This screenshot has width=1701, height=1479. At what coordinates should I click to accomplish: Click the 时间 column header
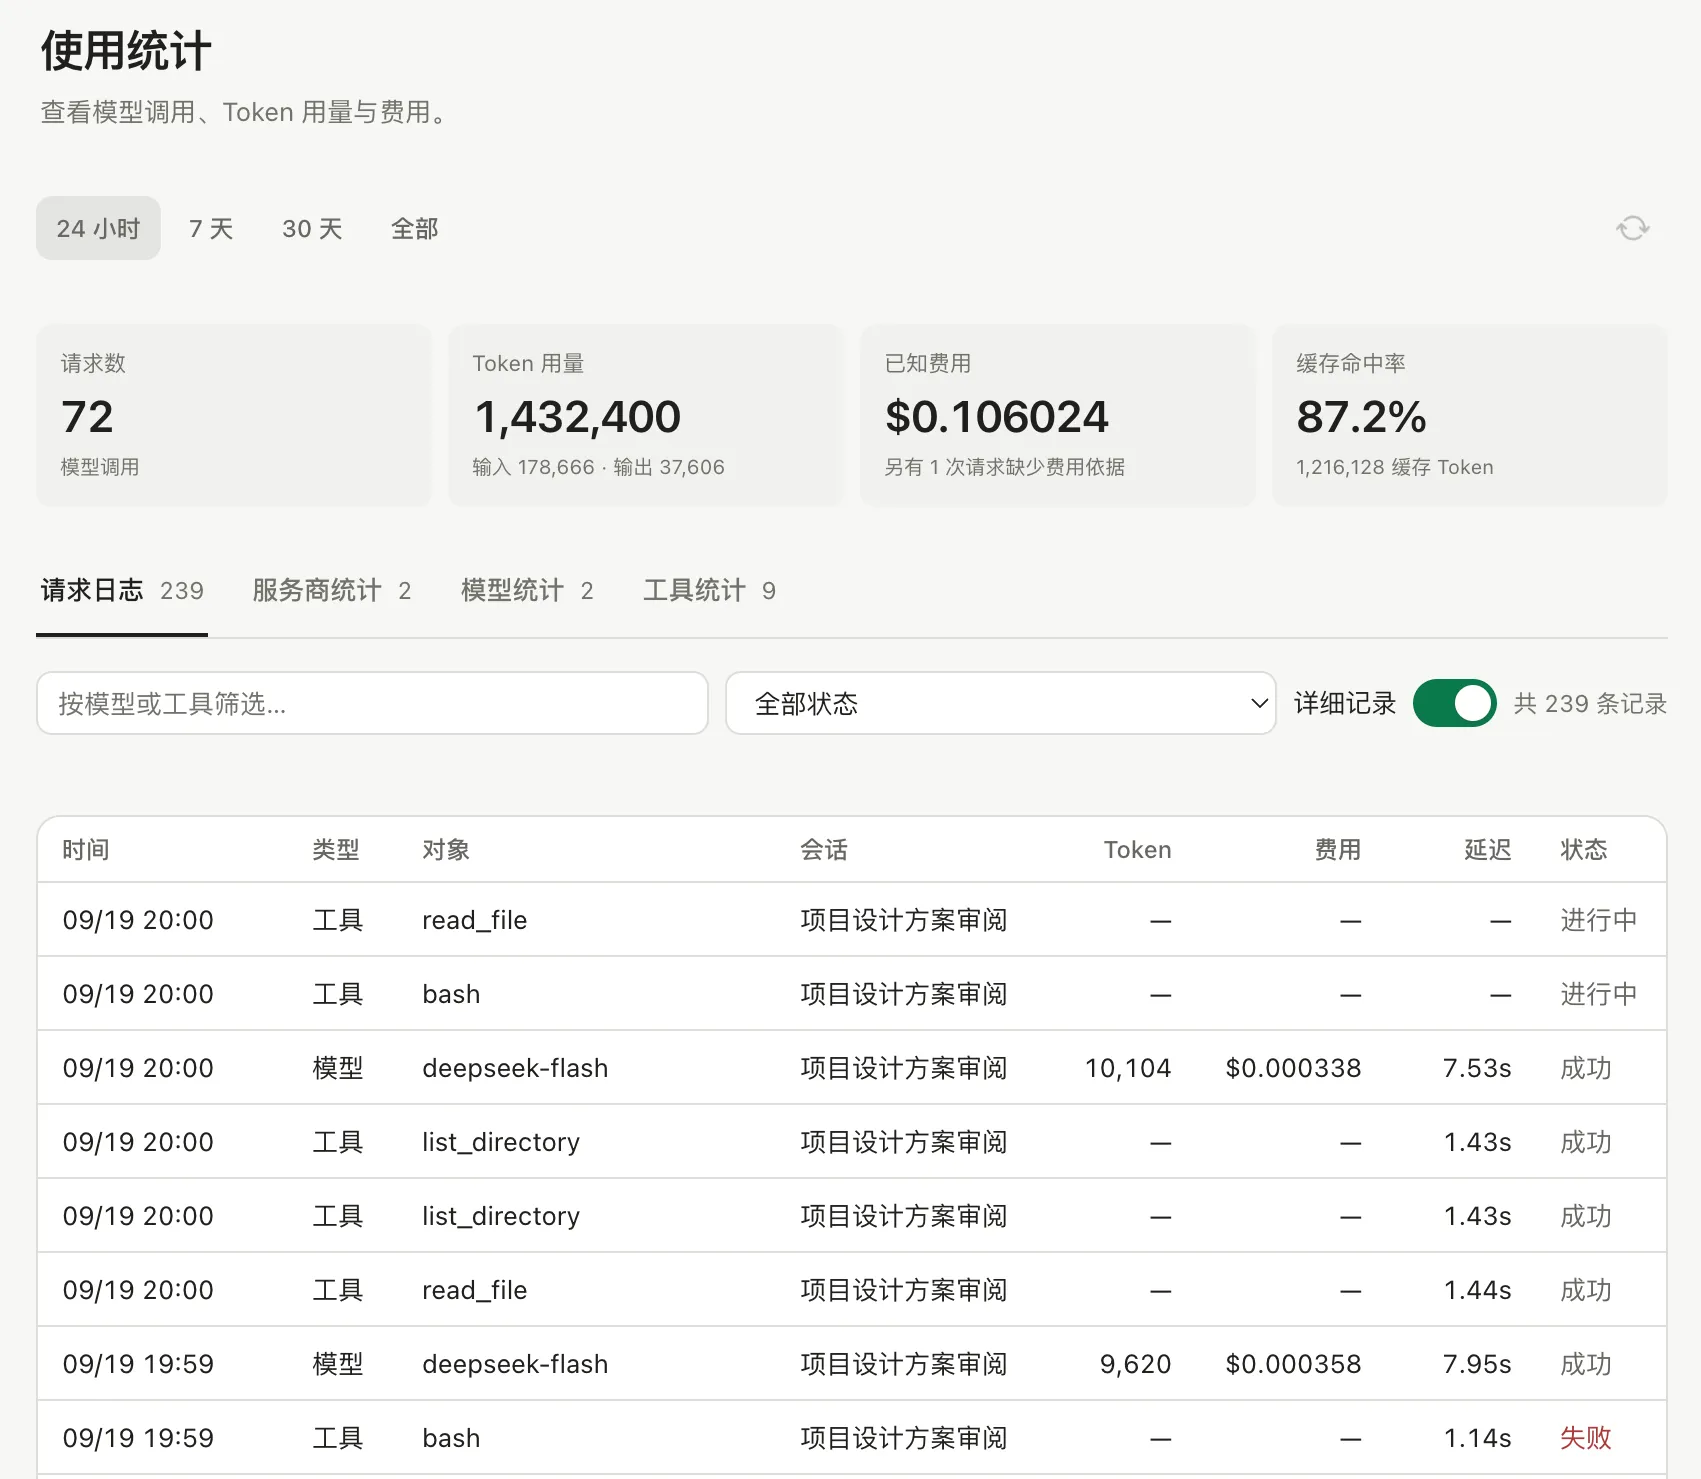pyautogui.click(x=86, y=849)
